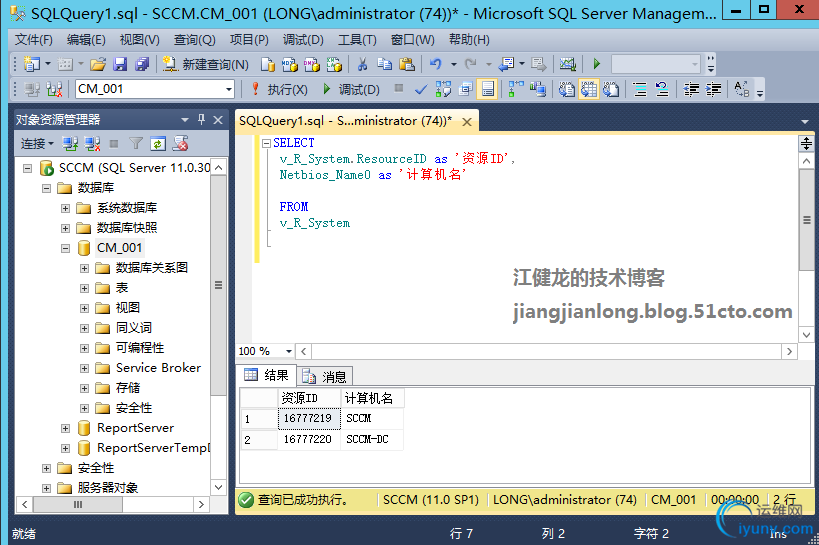Click the 调试(D) toolbar button
Viewport: 819px width, 545px height.
point(351,89)
